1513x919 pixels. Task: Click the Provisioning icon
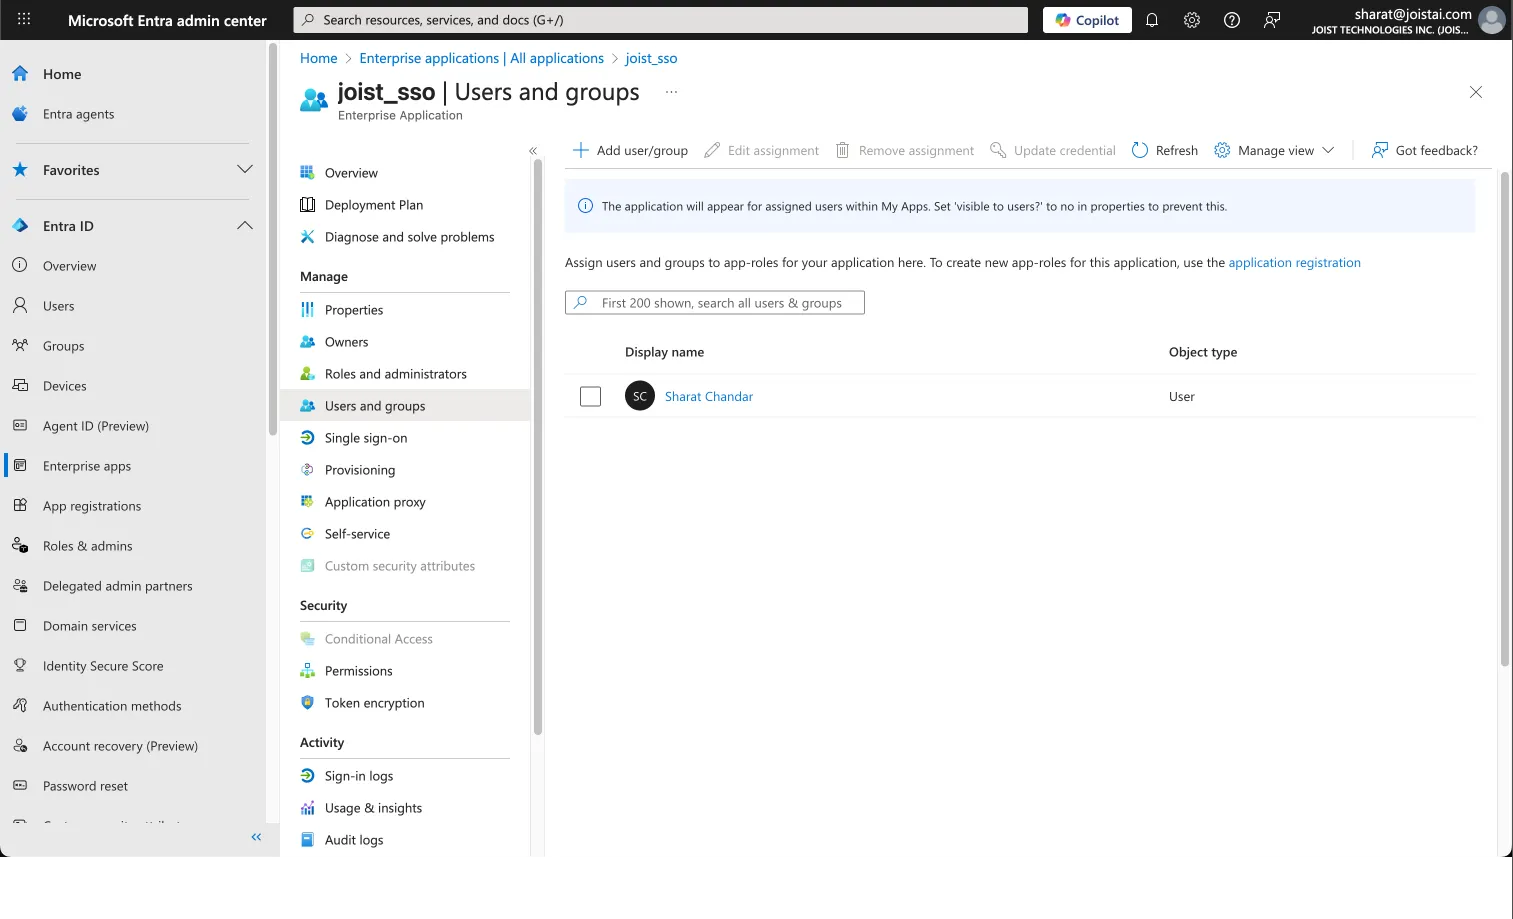[x=308, y=470]
